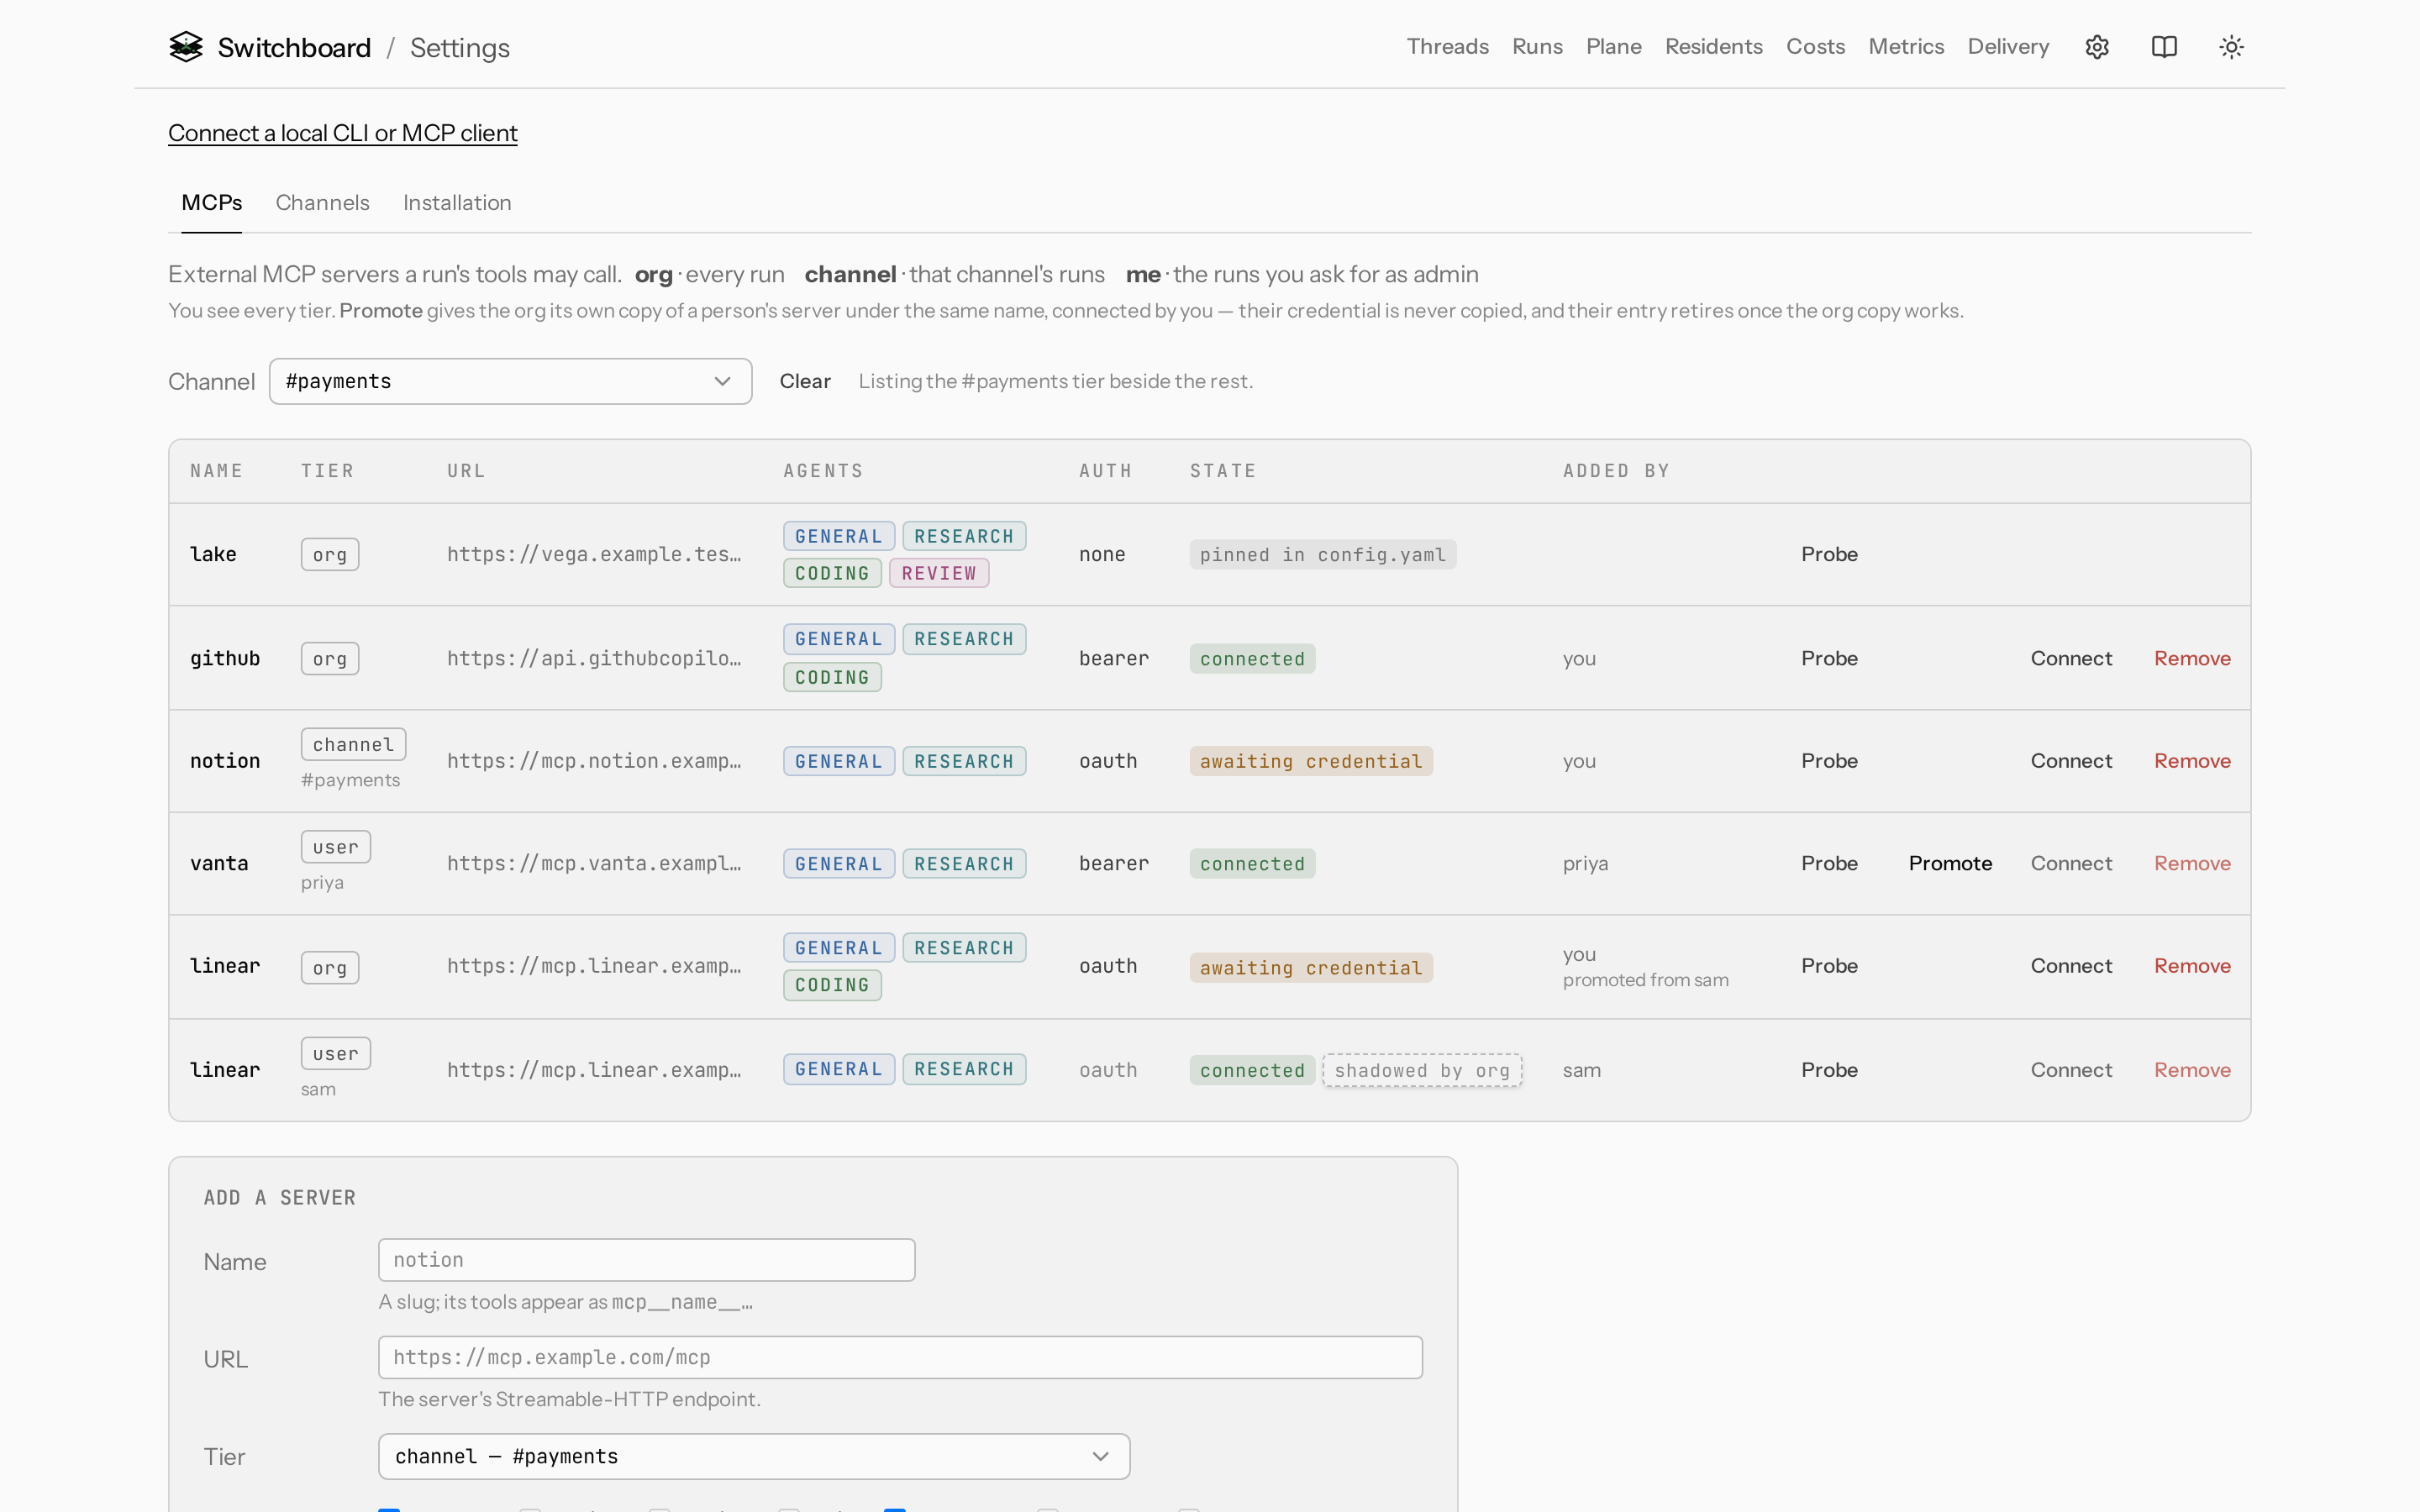Probe the lake server

point(1829,554)
